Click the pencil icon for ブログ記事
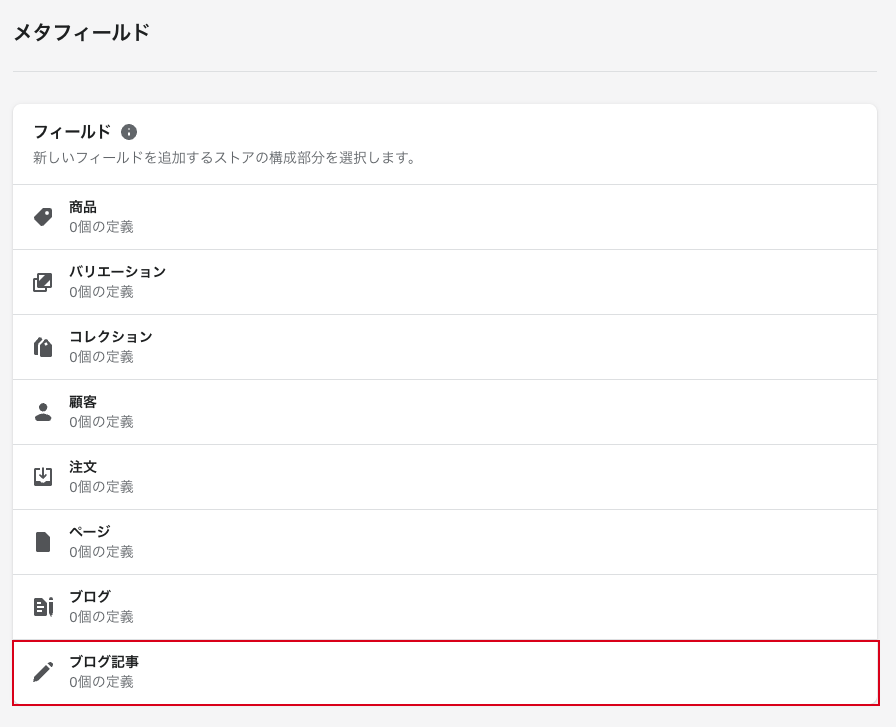896x727 pixels. tap(43, 672)
